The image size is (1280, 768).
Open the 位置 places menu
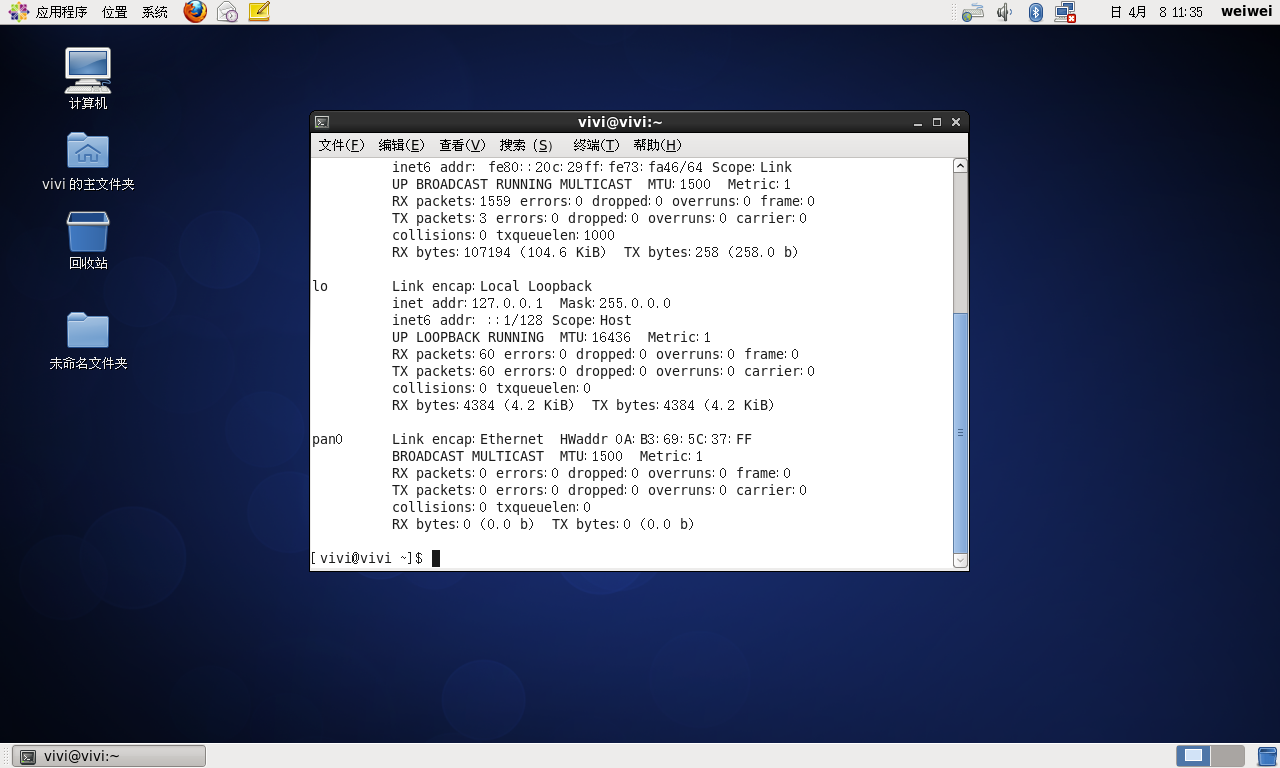click(114, 12)
